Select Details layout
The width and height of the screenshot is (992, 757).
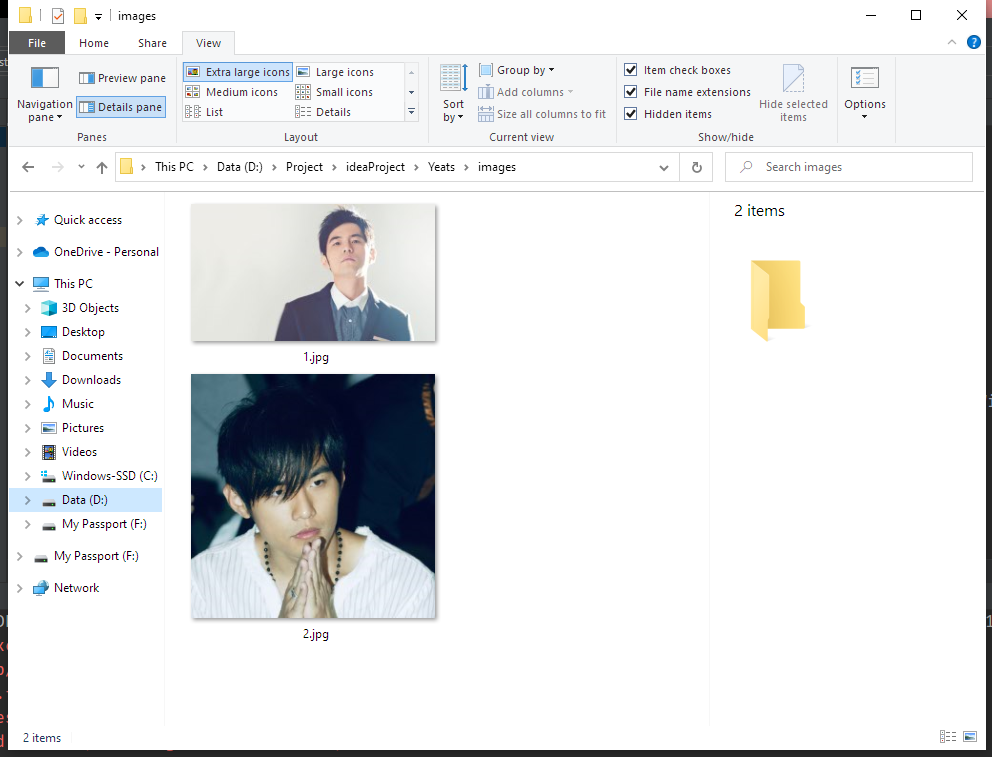(323, 112)
